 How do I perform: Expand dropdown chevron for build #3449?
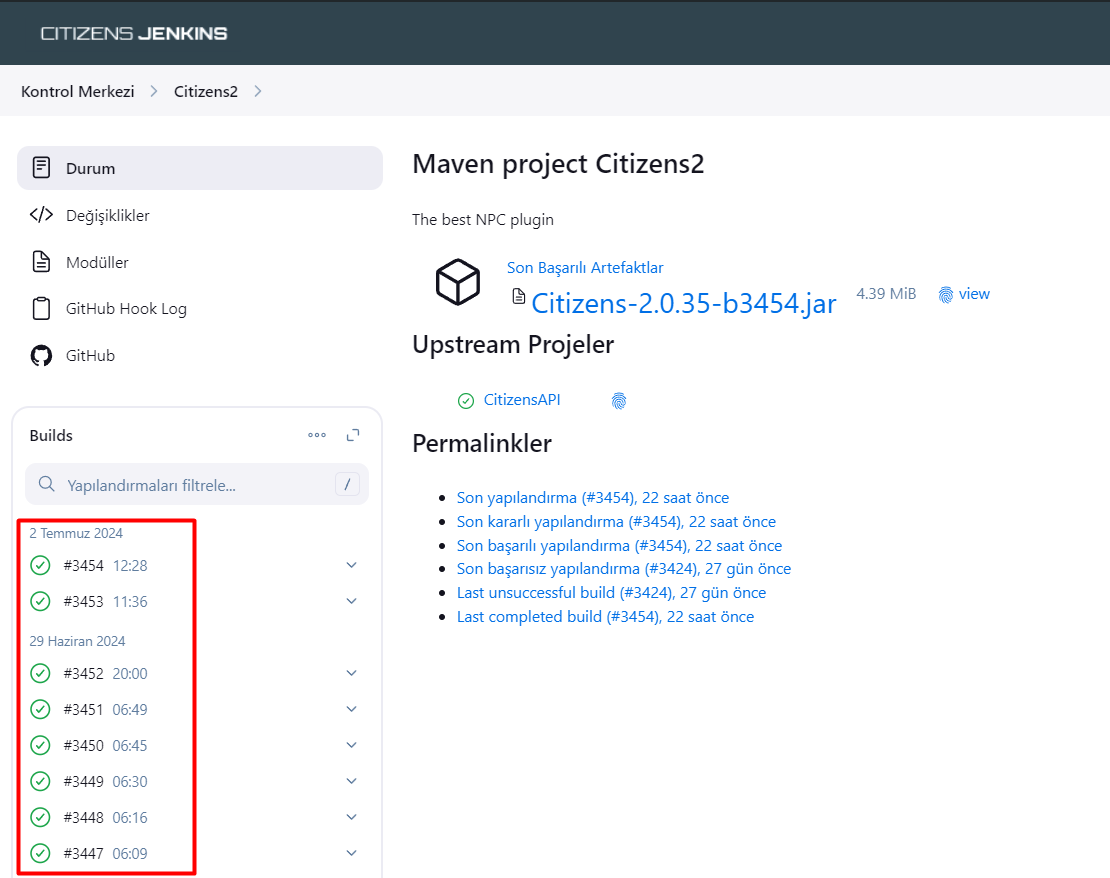[351, 781]
